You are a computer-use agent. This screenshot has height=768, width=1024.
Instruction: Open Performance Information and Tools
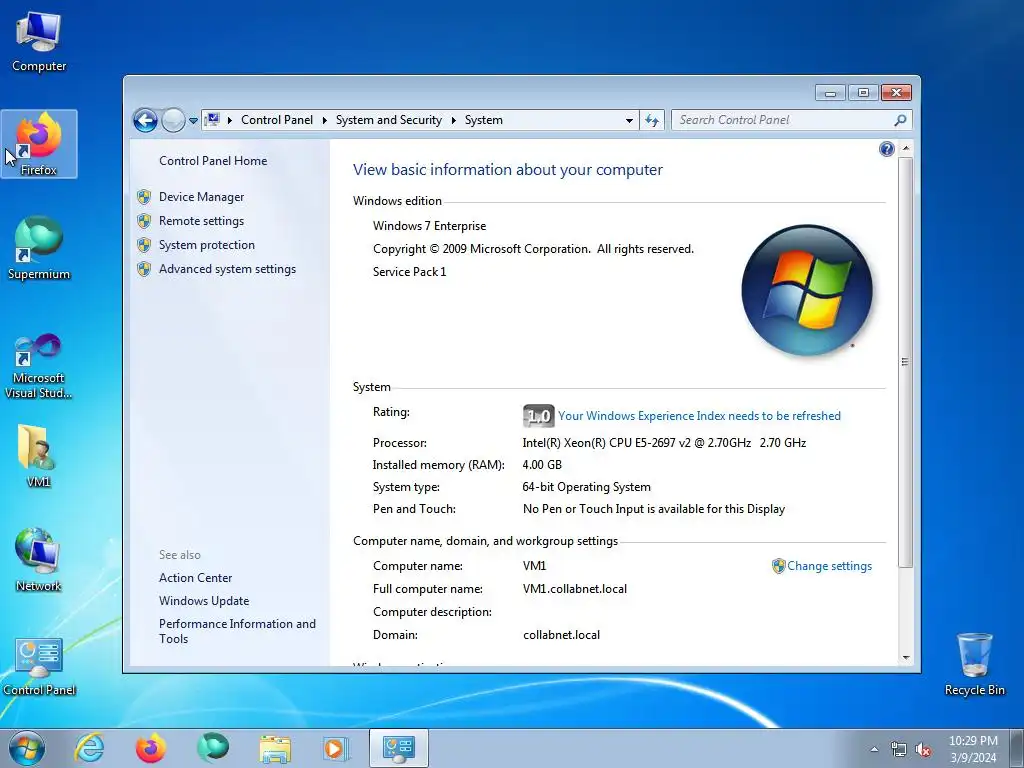[237, 631]
